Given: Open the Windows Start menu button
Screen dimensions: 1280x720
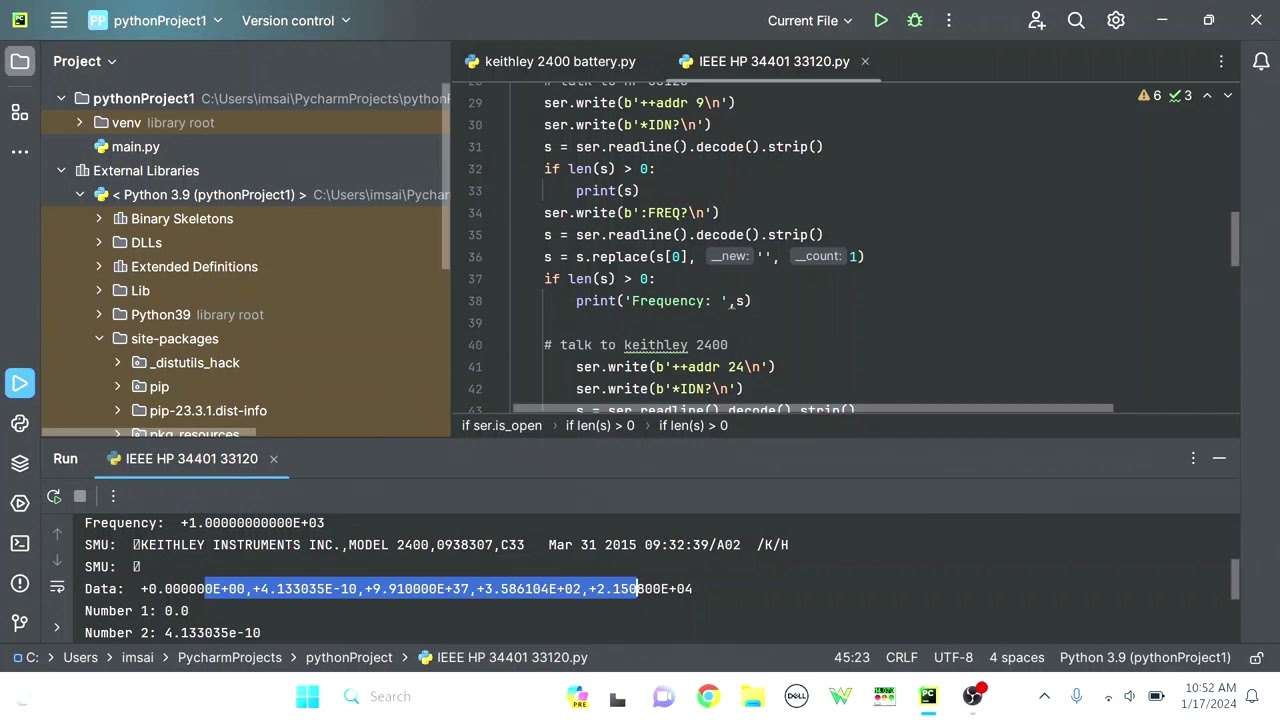Looking at the screenshot, I should (x=307, y=696).
